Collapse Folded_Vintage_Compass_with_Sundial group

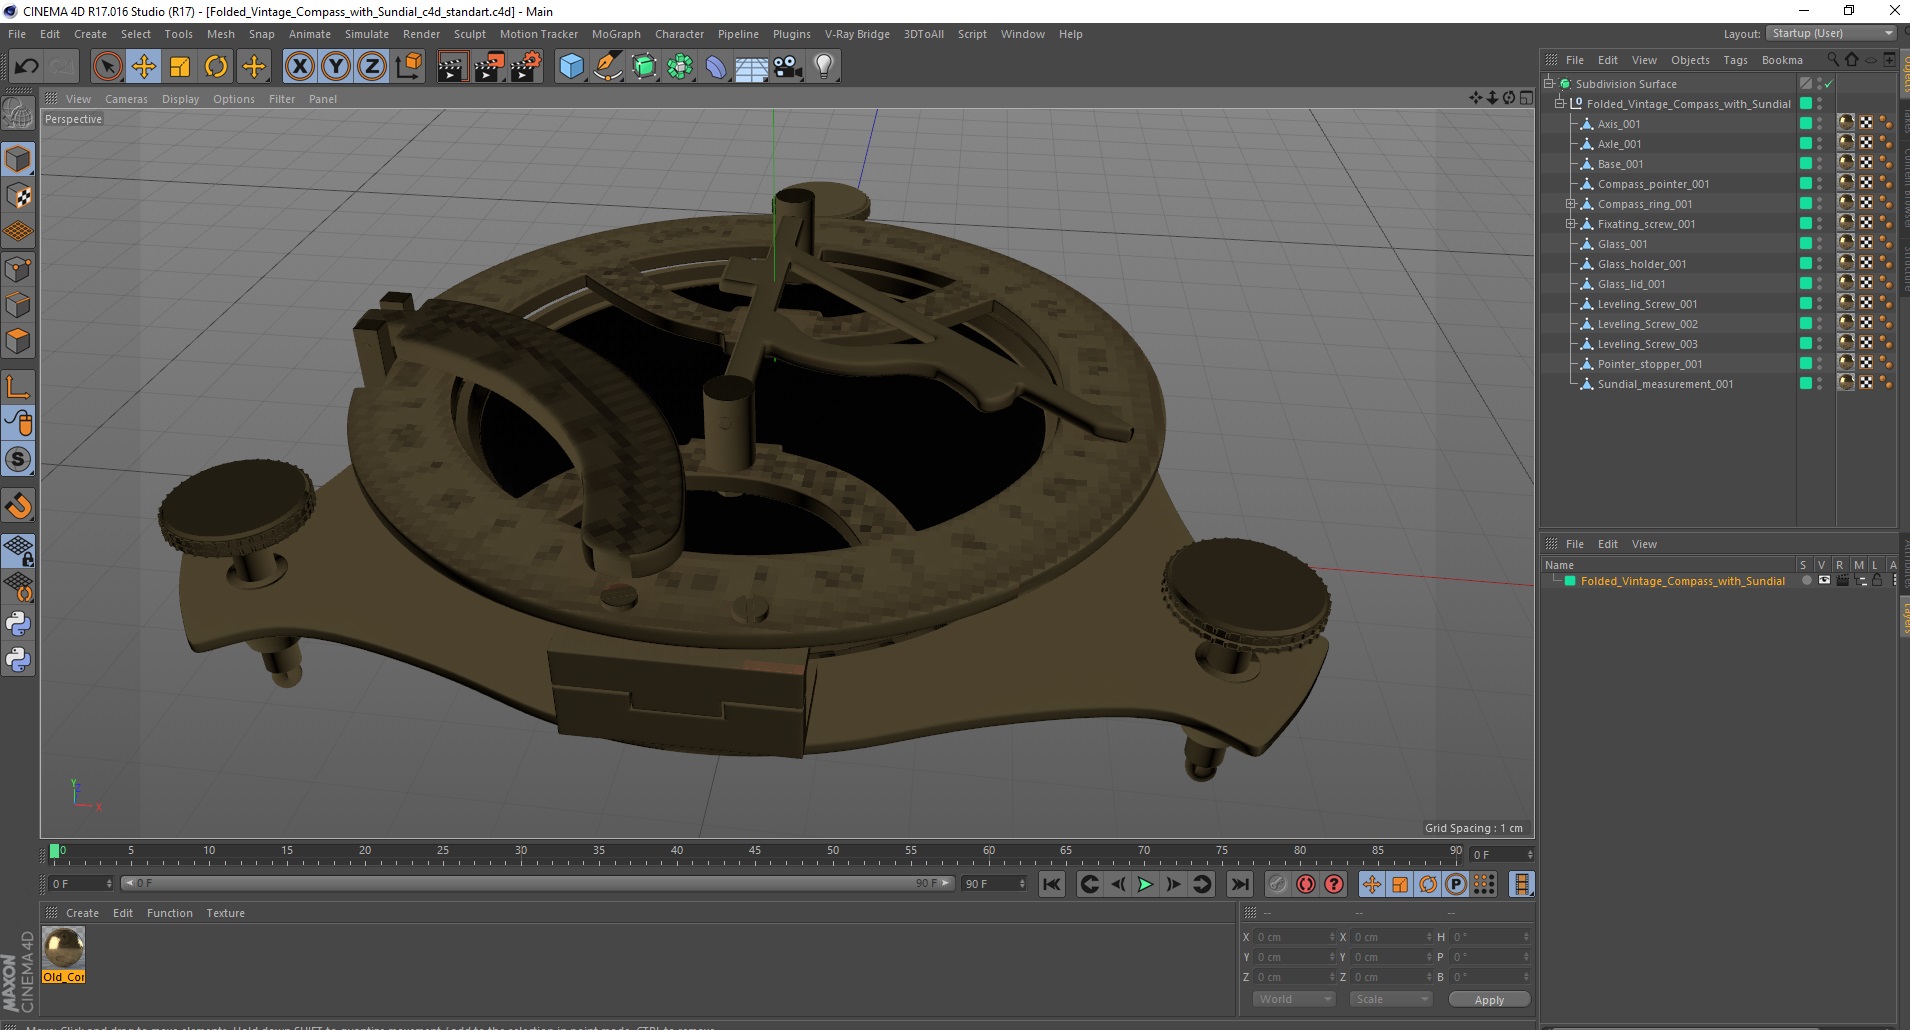tap(1559, 103)
